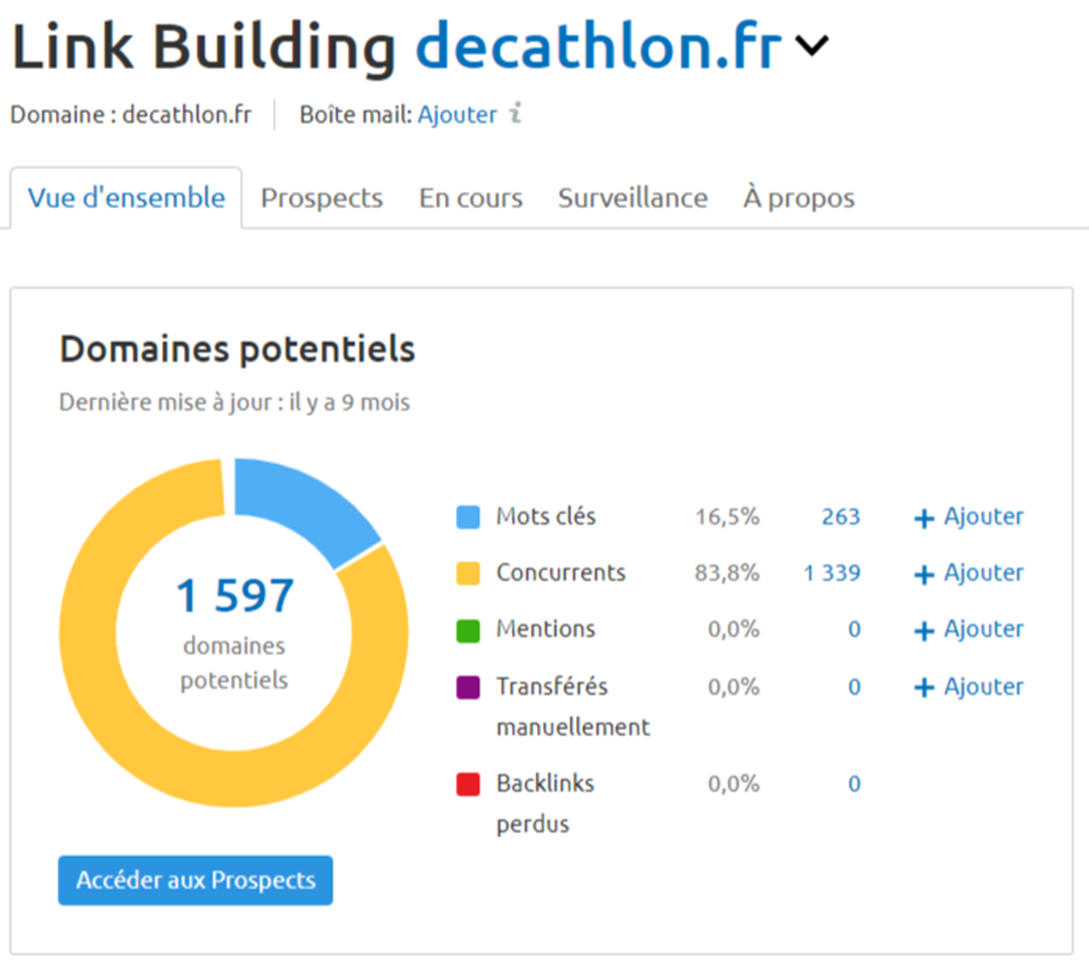This screenshot has width=1089, height=964.
Task: Click the blue Mots clés legend swatch
Action: click(468, 517)
